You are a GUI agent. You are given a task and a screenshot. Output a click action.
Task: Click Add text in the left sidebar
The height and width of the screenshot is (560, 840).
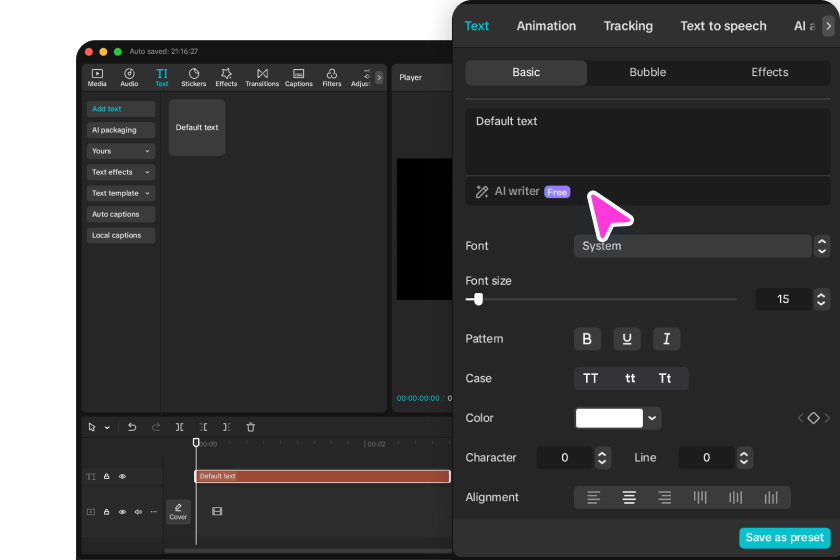[121, 109]
